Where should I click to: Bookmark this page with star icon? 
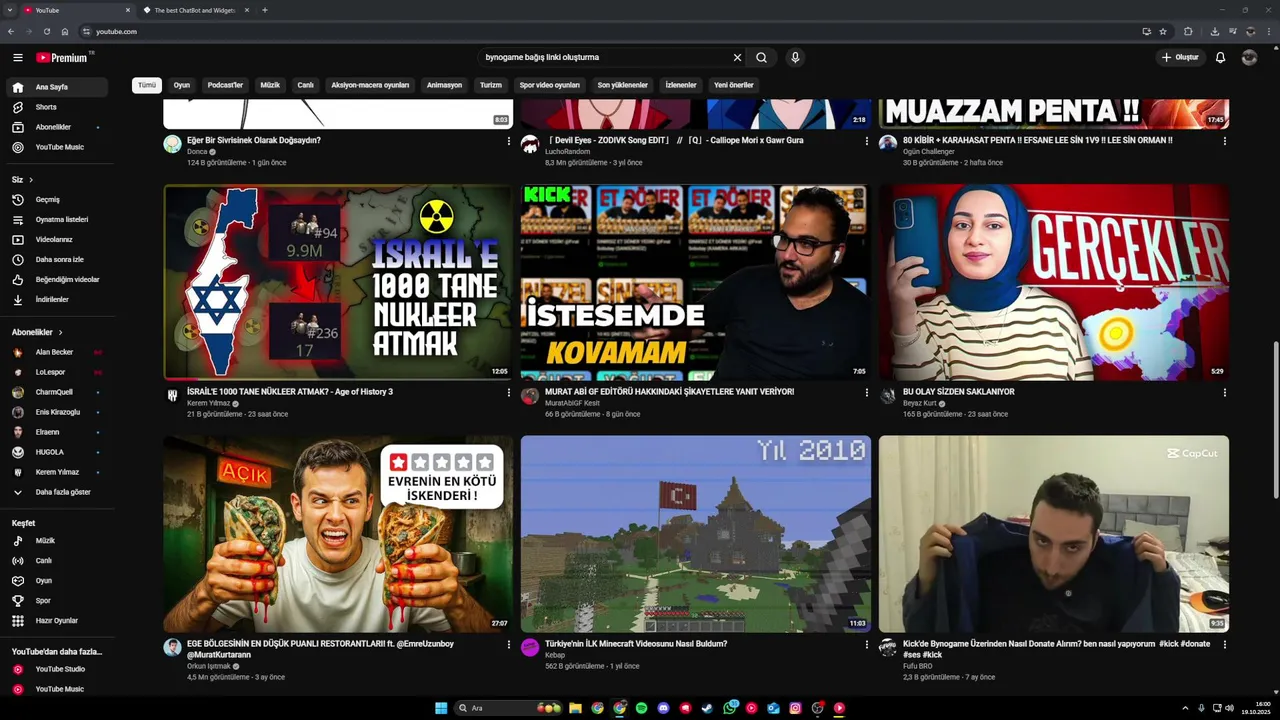tap(1163, 31)
